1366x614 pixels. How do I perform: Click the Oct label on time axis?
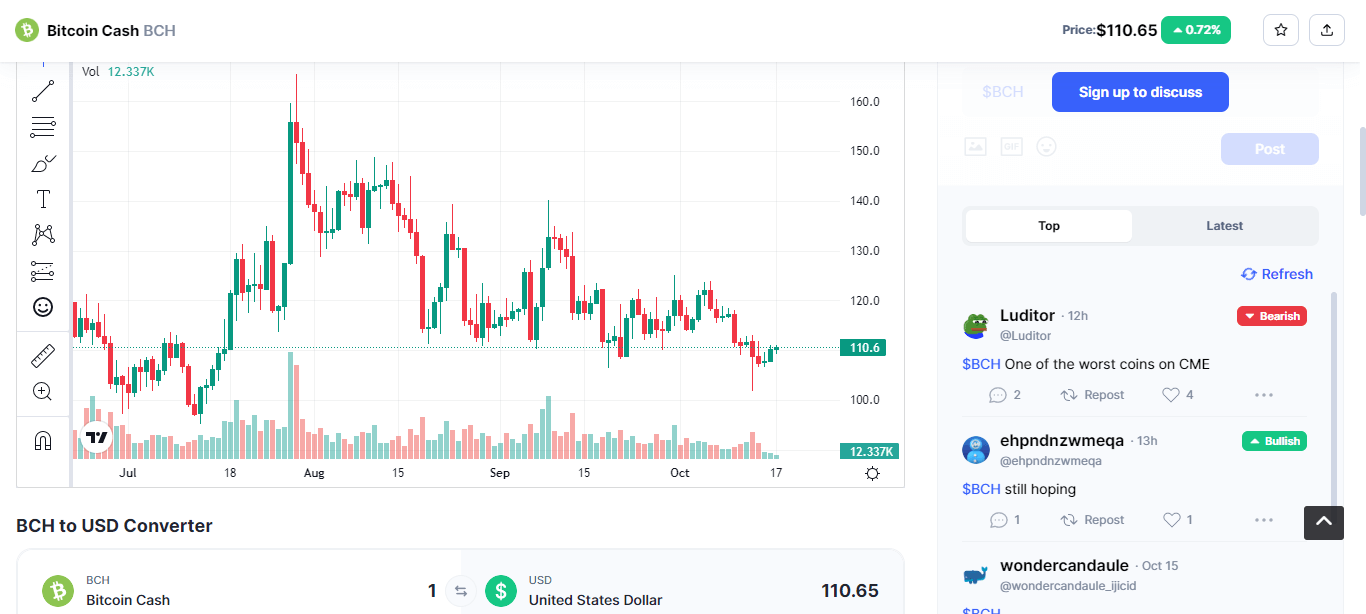tap(680, 473)
